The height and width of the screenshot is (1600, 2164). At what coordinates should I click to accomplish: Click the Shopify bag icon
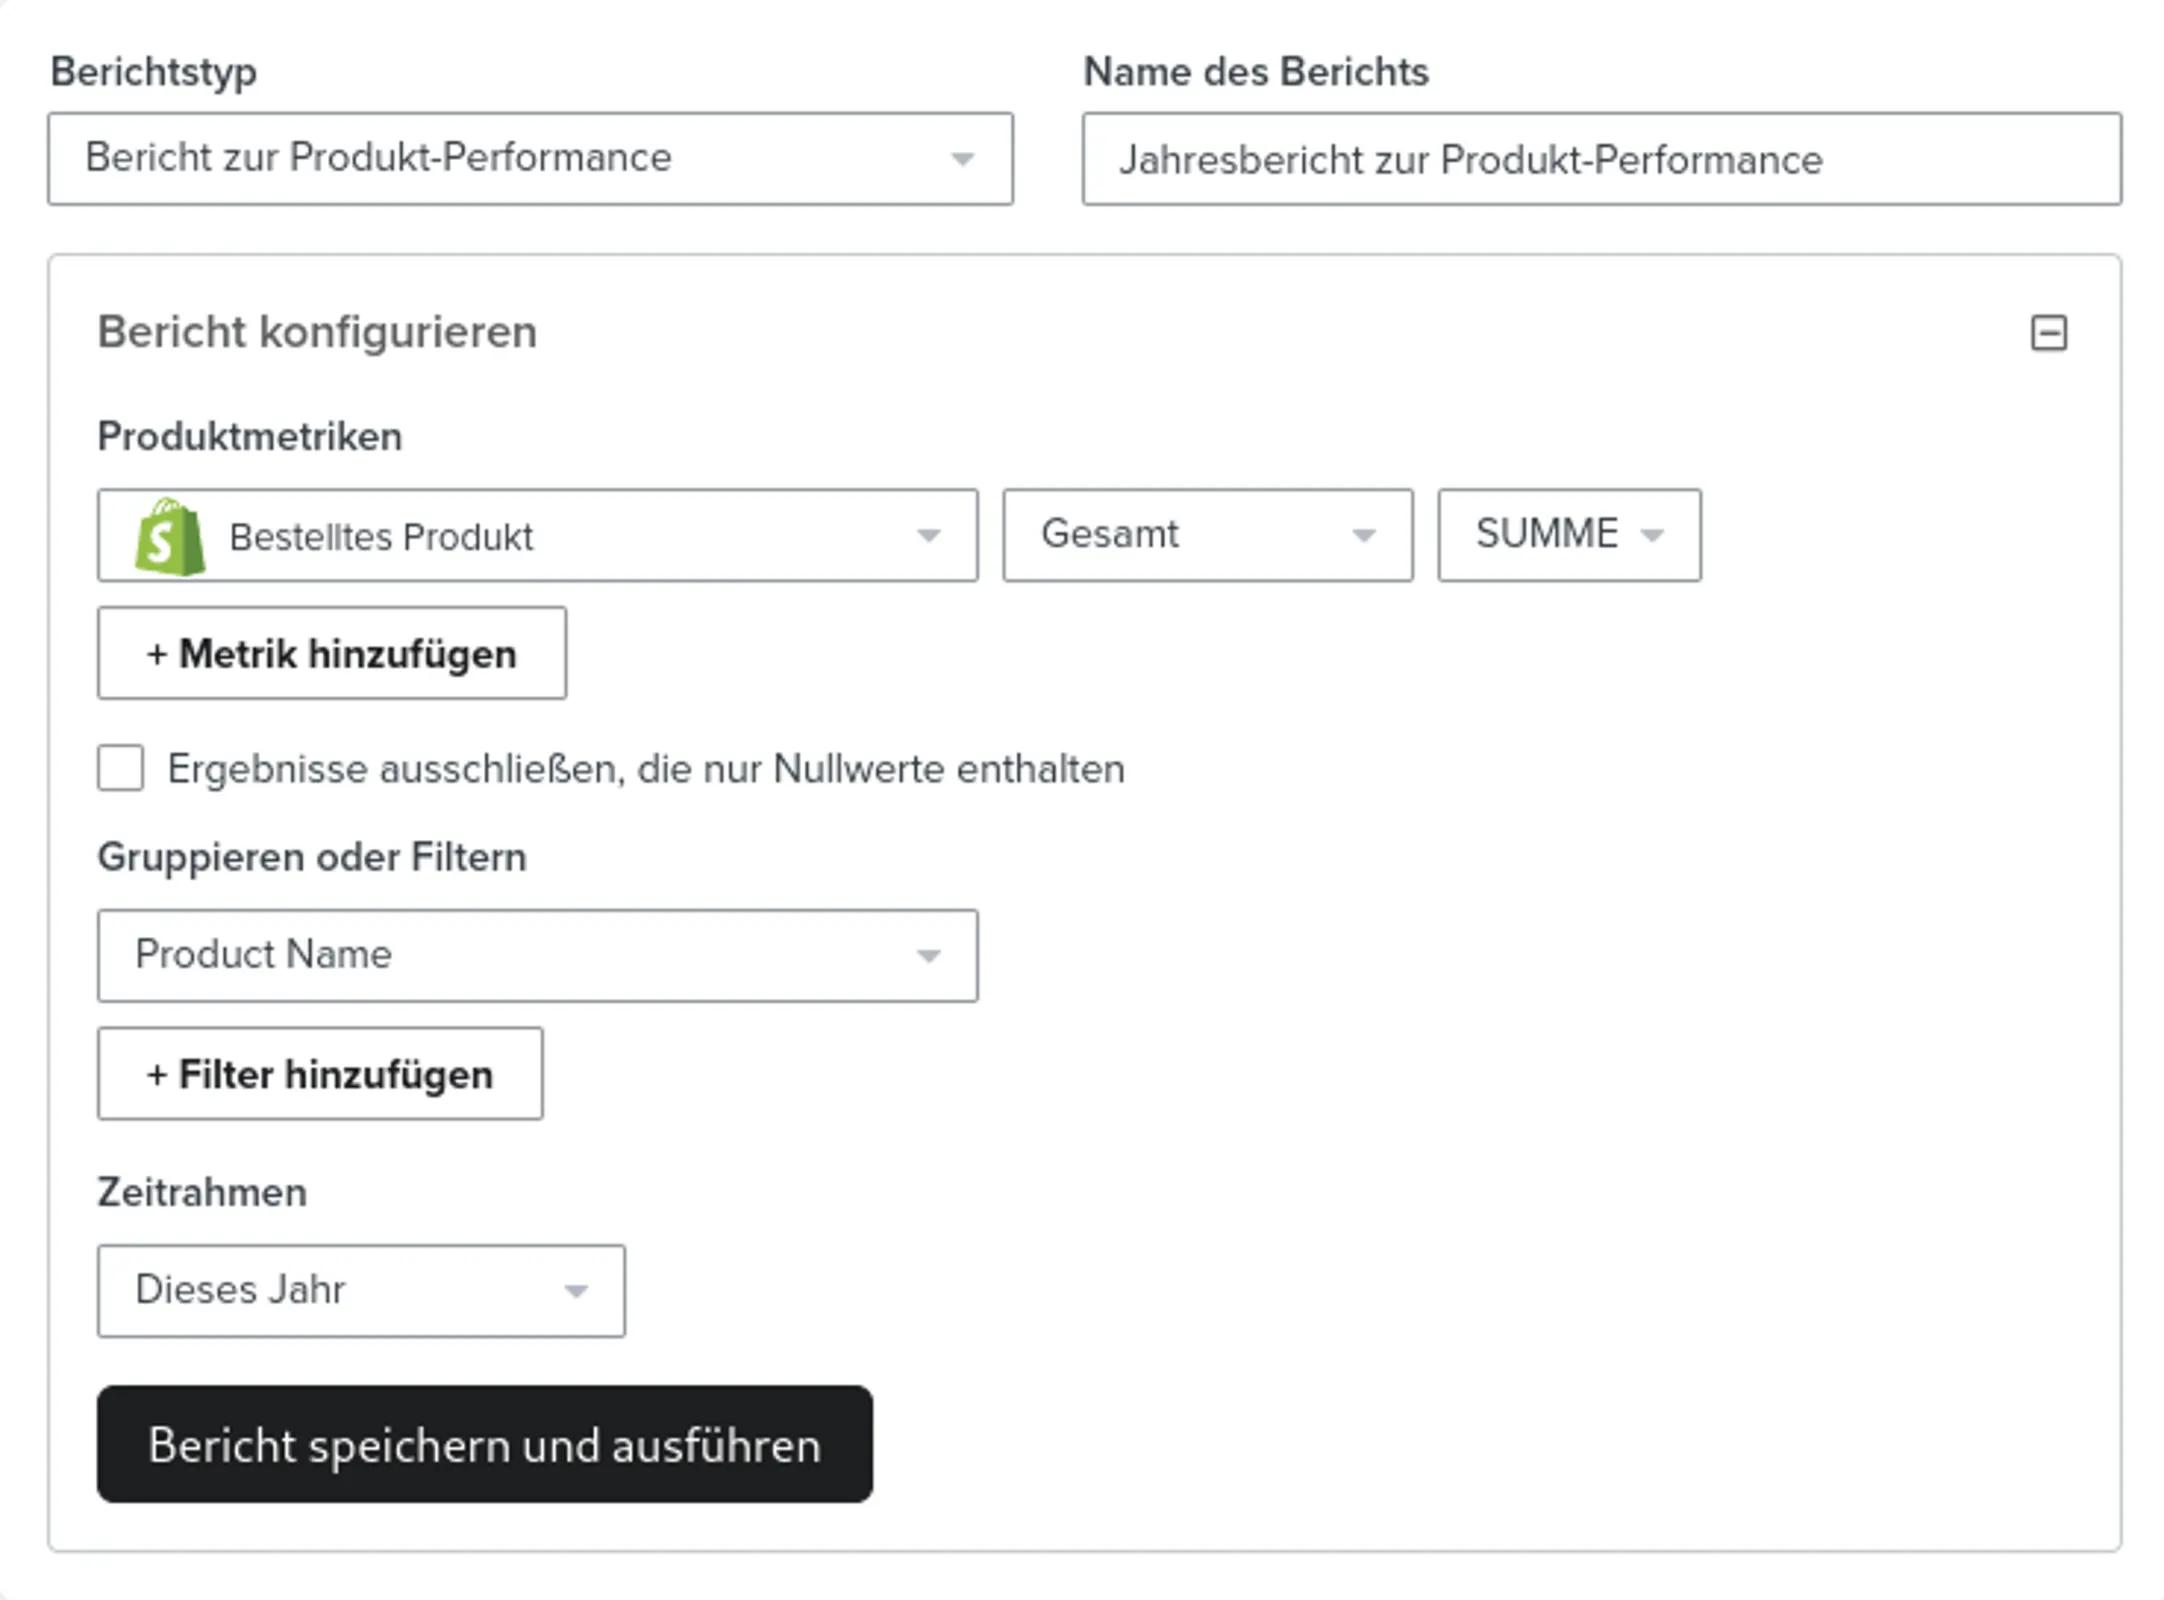tap(170, 537)
